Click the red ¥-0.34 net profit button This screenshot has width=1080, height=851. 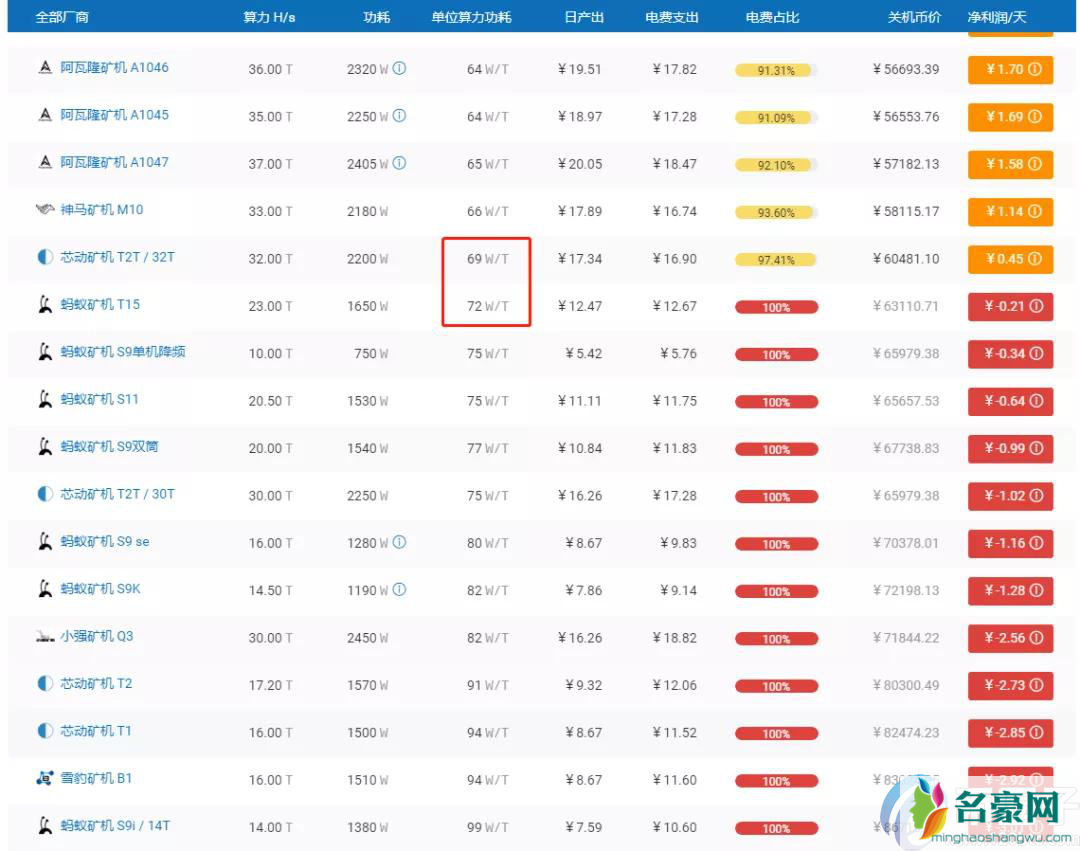pyautogui.click(x=1010, y=353)
